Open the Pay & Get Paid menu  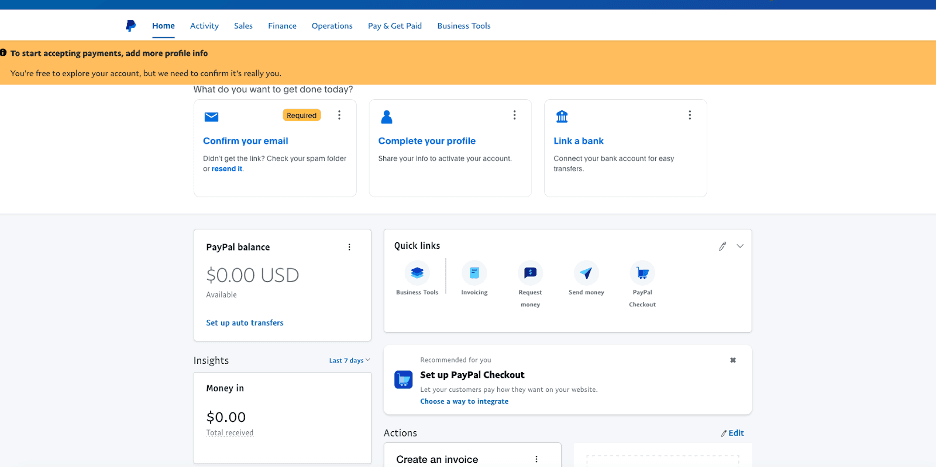[395, 26]
